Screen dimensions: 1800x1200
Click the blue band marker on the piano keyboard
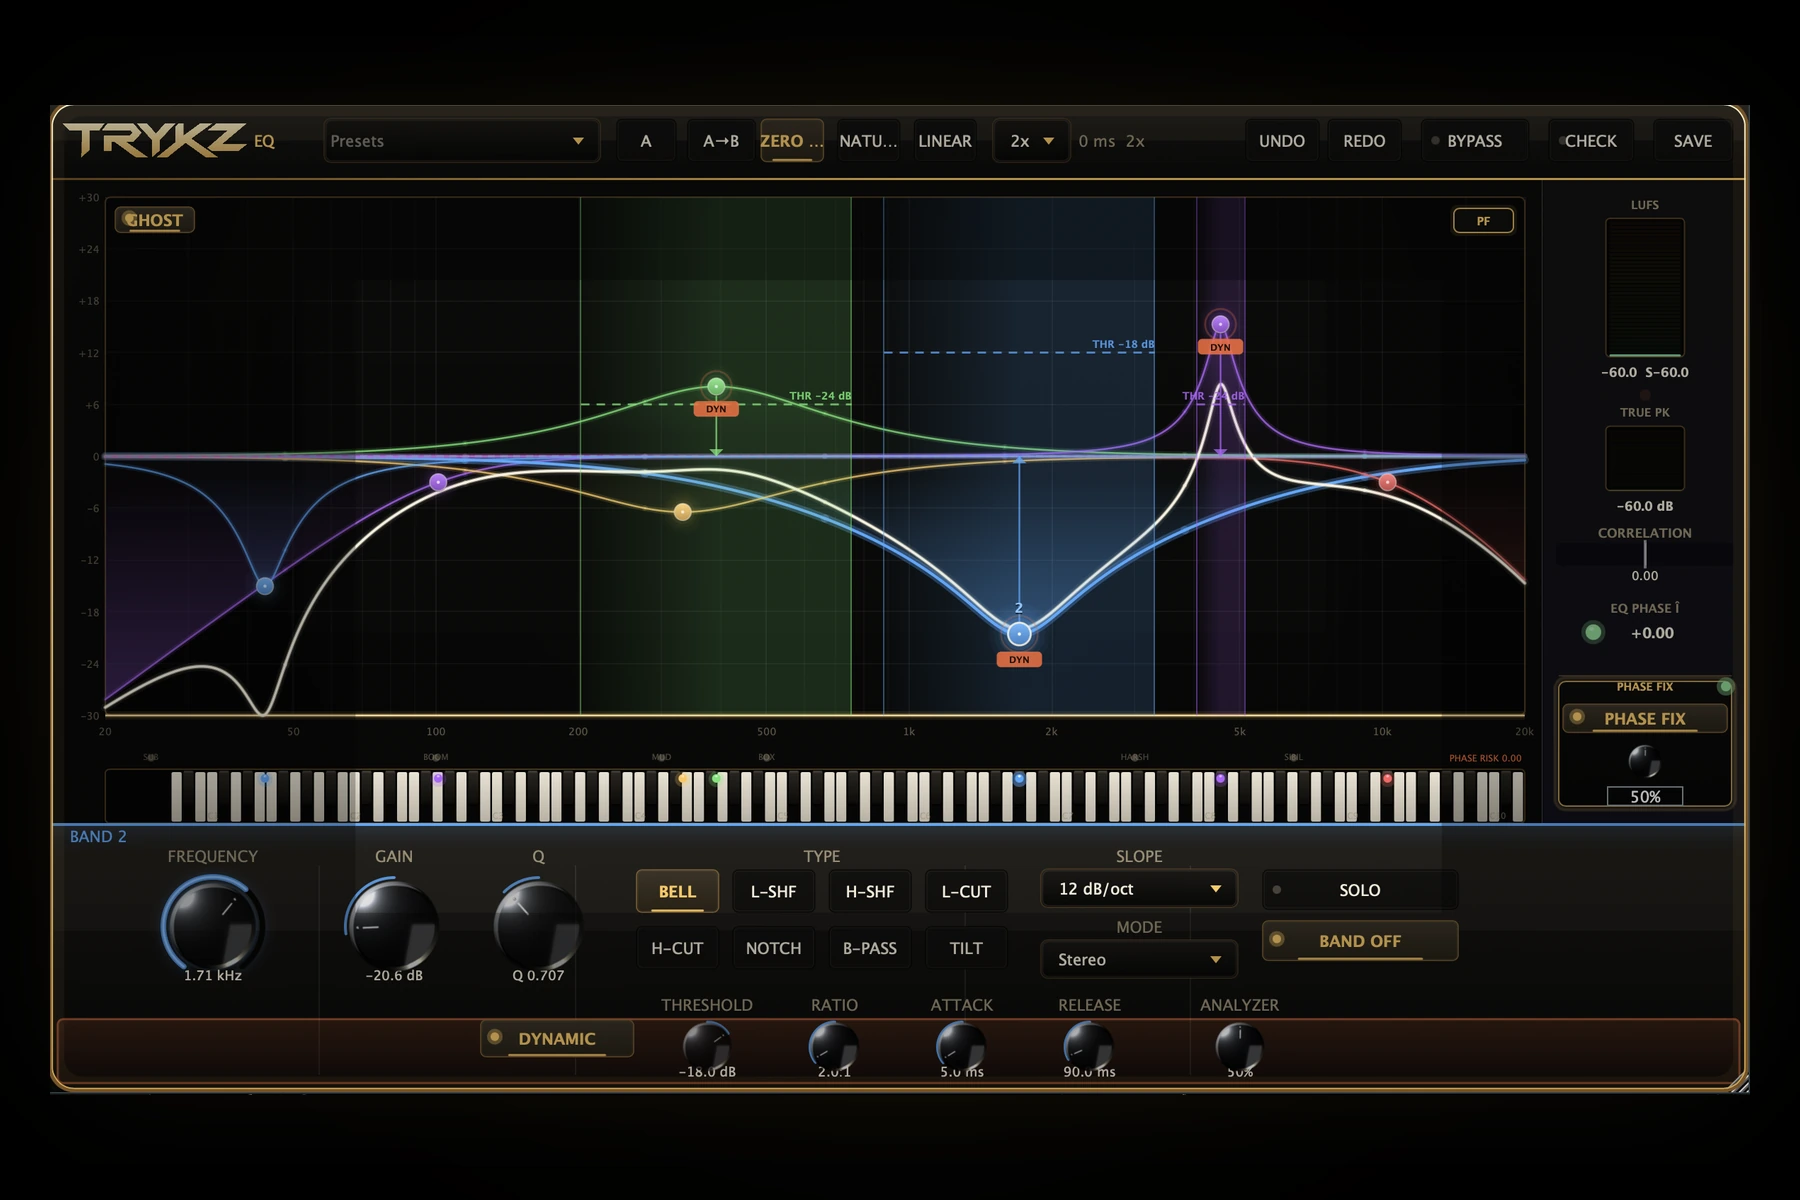1019,778
